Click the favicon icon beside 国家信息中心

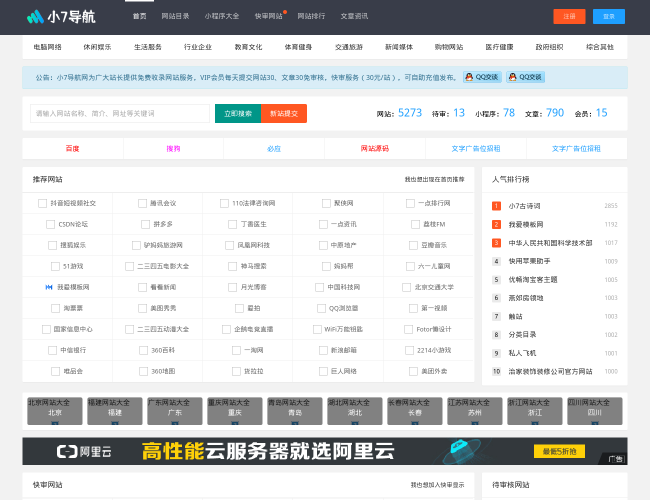point(46,329)
